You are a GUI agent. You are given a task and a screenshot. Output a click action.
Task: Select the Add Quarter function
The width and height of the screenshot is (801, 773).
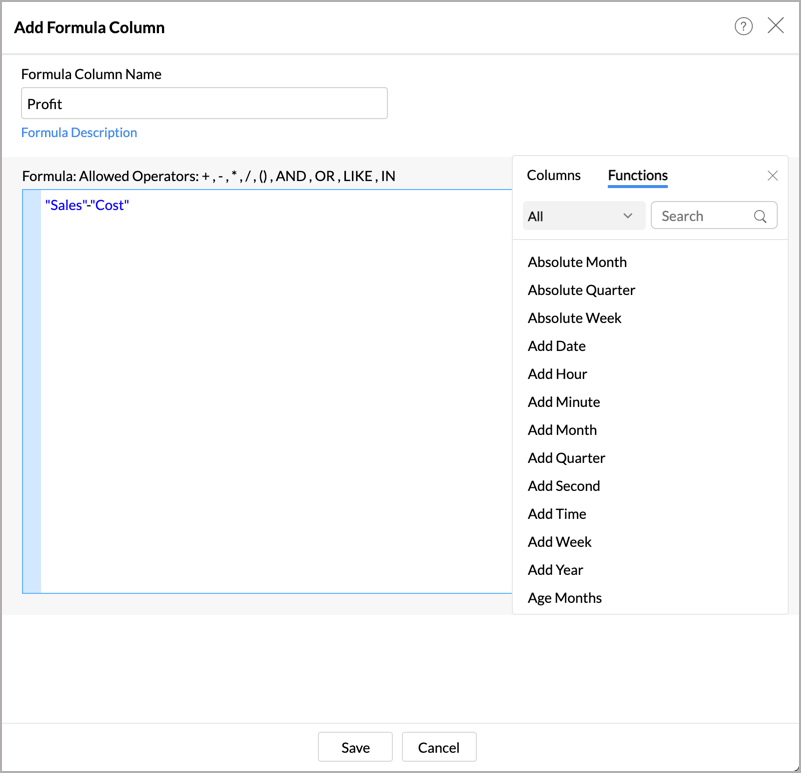(566, 458)
